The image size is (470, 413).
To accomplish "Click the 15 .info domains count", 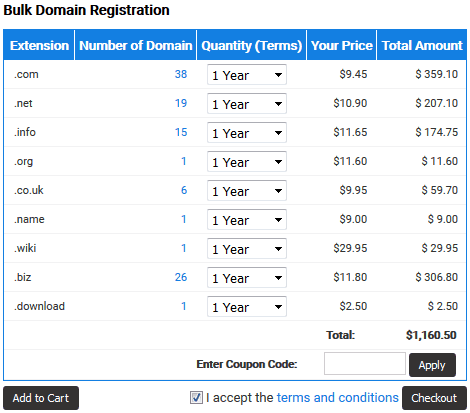I will tap(181, 132).
